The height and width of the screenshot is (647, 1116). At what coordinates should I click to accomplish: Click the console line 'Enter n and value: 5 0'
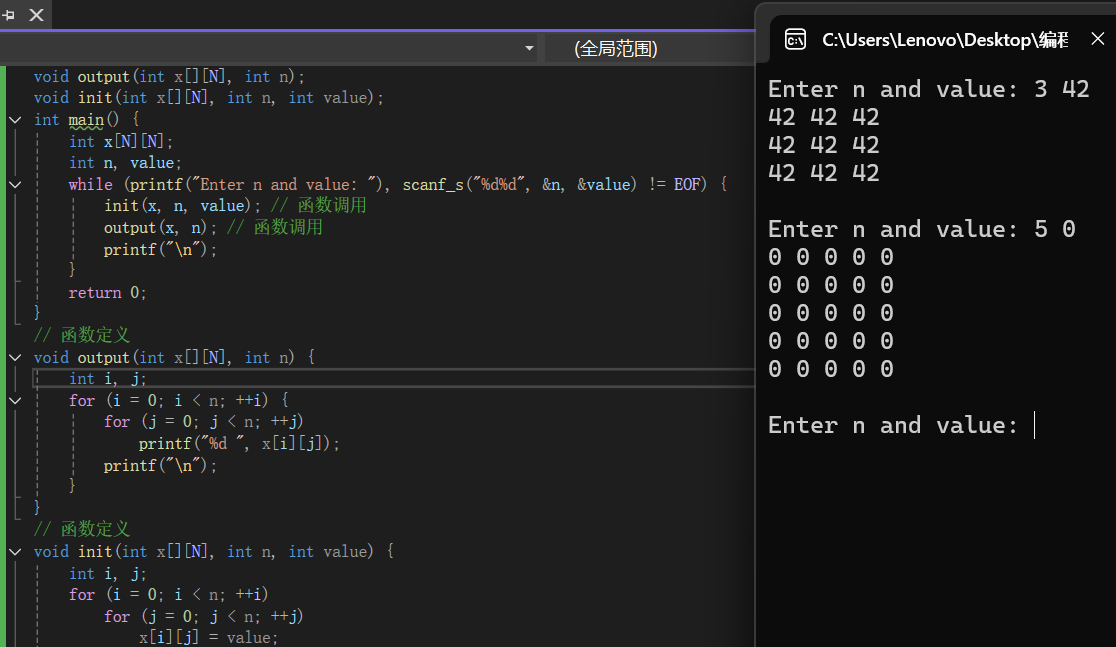coord(922,229)
